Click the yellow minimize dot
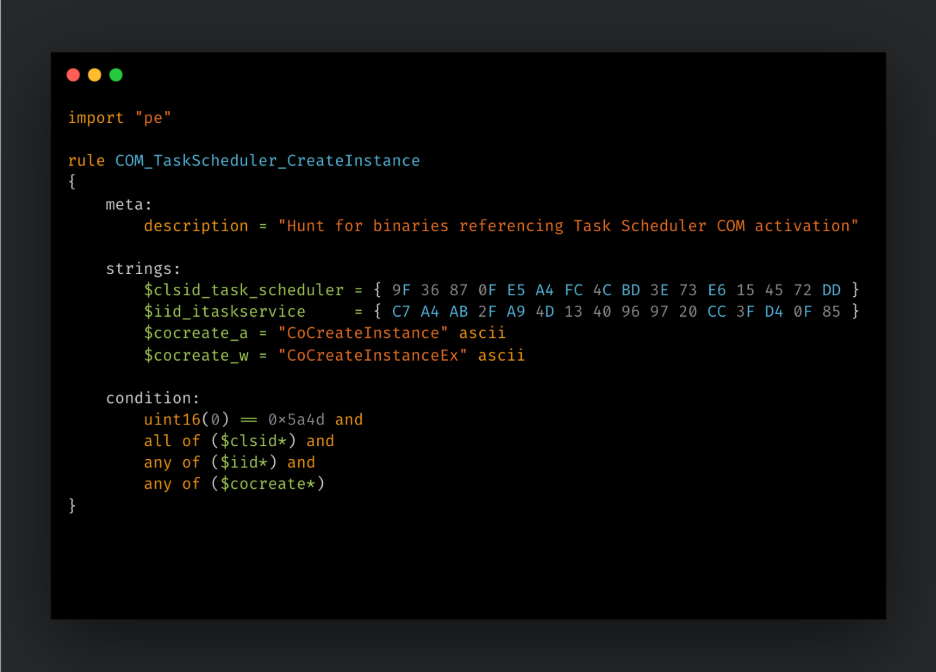Viewport: 936px width, 672px height. tap(95, 75)
